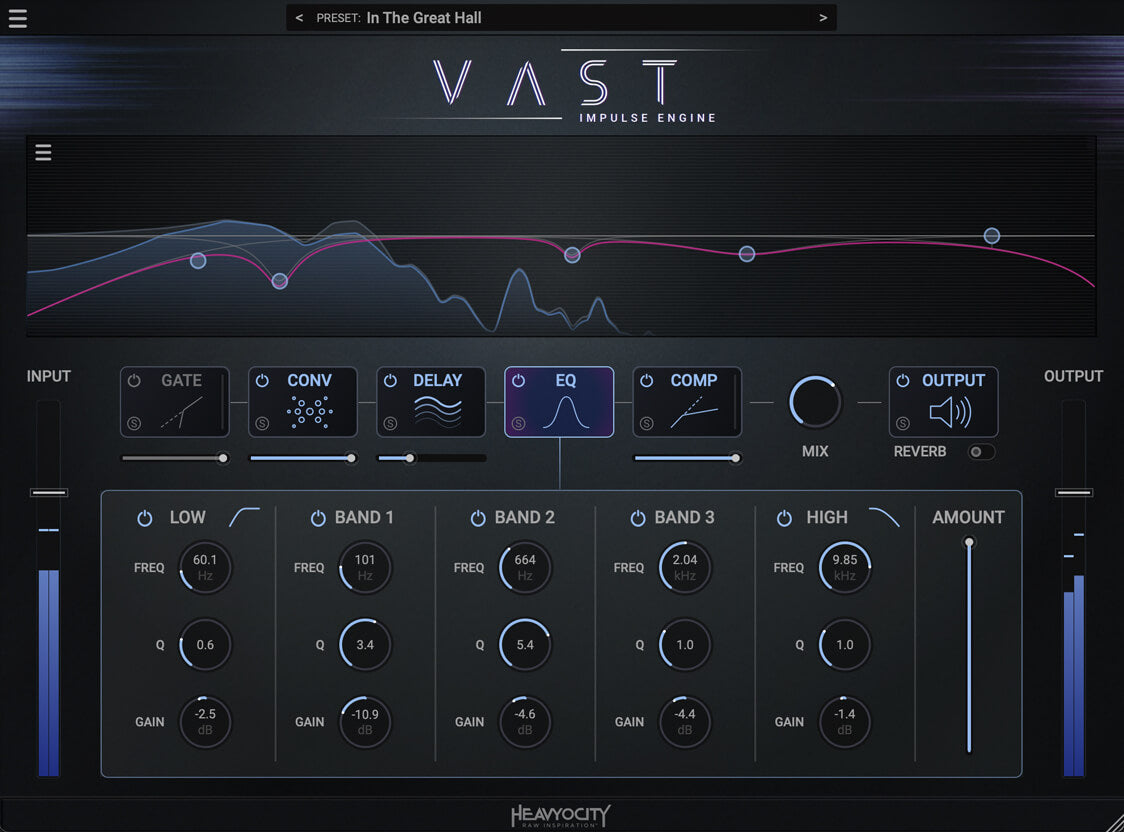1124x832 pixels.
Task: Click the Output module solo icon
Action: point(903,424)
